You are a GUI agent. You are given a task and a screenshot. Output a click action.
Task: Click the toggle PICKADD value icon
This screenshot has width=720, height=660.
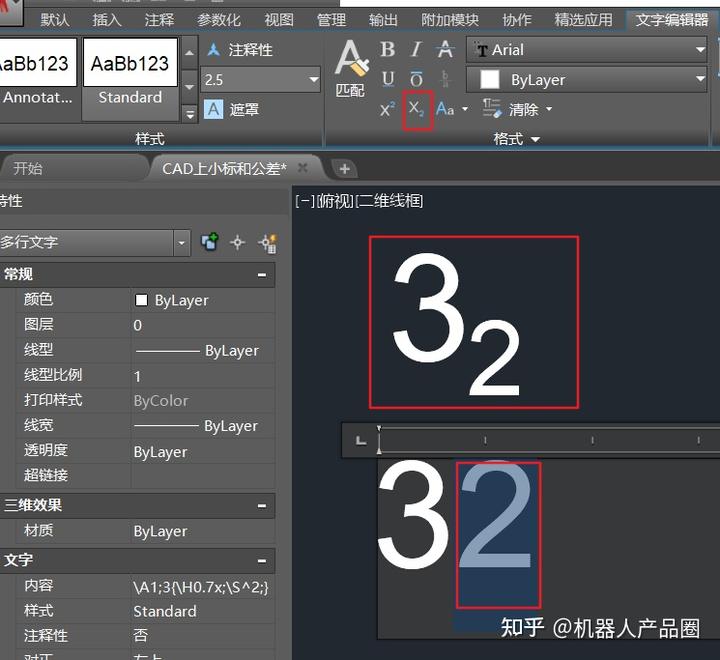pyautogui.click(x=209, y=242)
